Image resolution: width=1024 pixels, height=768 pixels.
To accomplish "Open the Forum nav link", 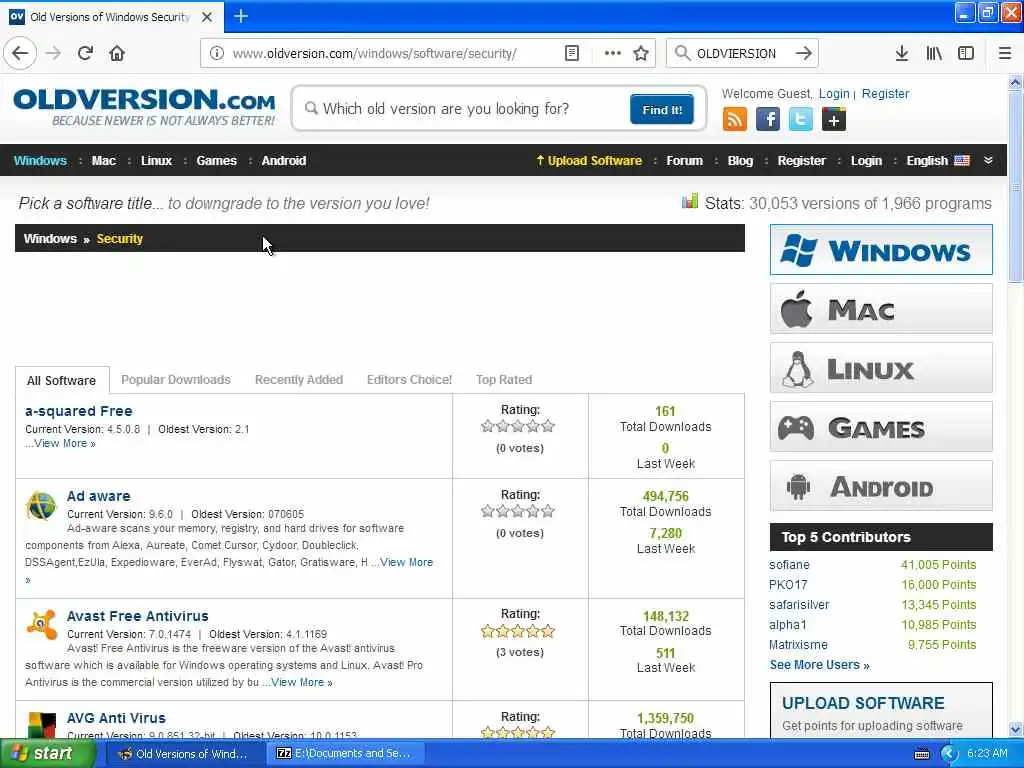I will tap(684, 161).
